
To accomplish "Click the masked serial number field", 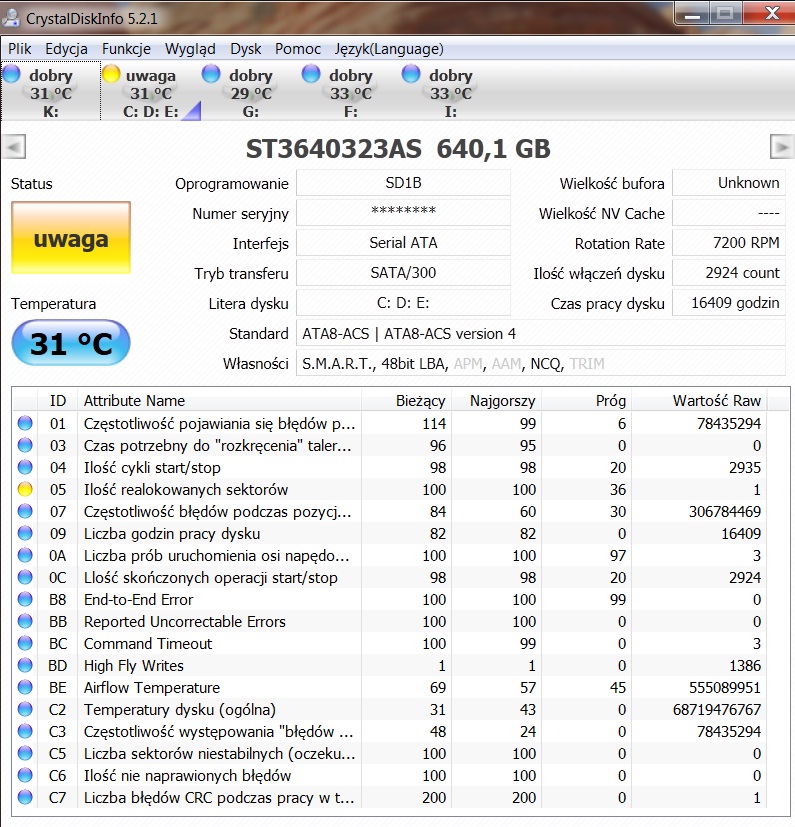I will coord(404,213).
